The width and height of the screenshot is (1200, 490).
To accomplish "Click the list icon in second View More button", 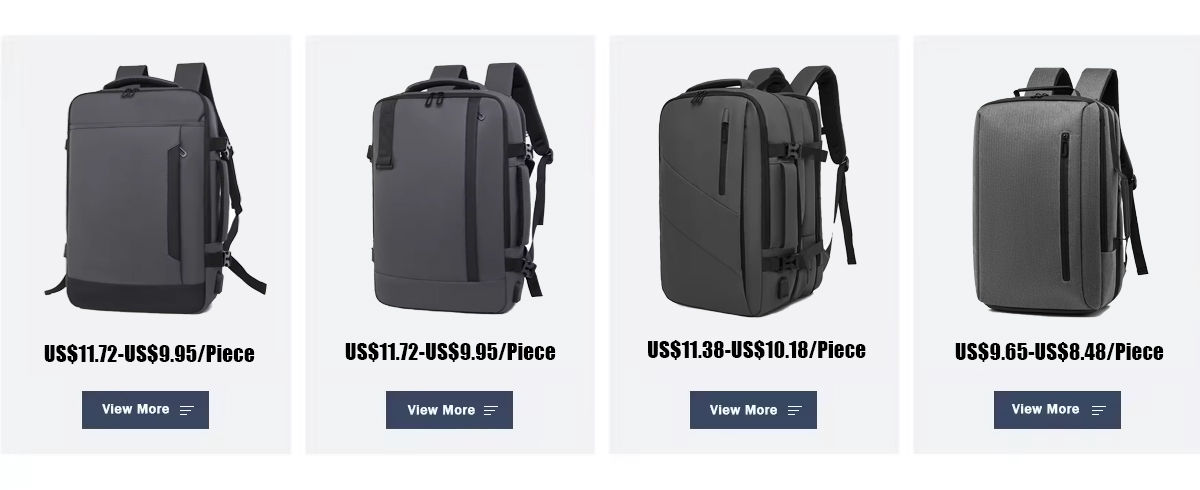I will [491, 410].
